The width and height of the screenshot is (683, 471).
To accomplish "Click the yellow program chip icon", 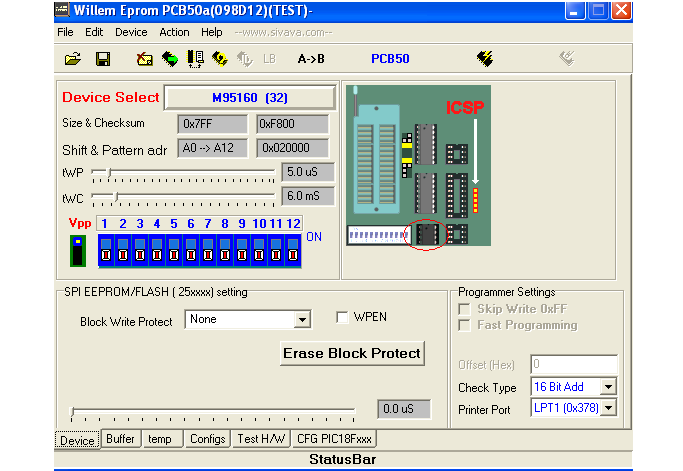I will pos(220,59).
